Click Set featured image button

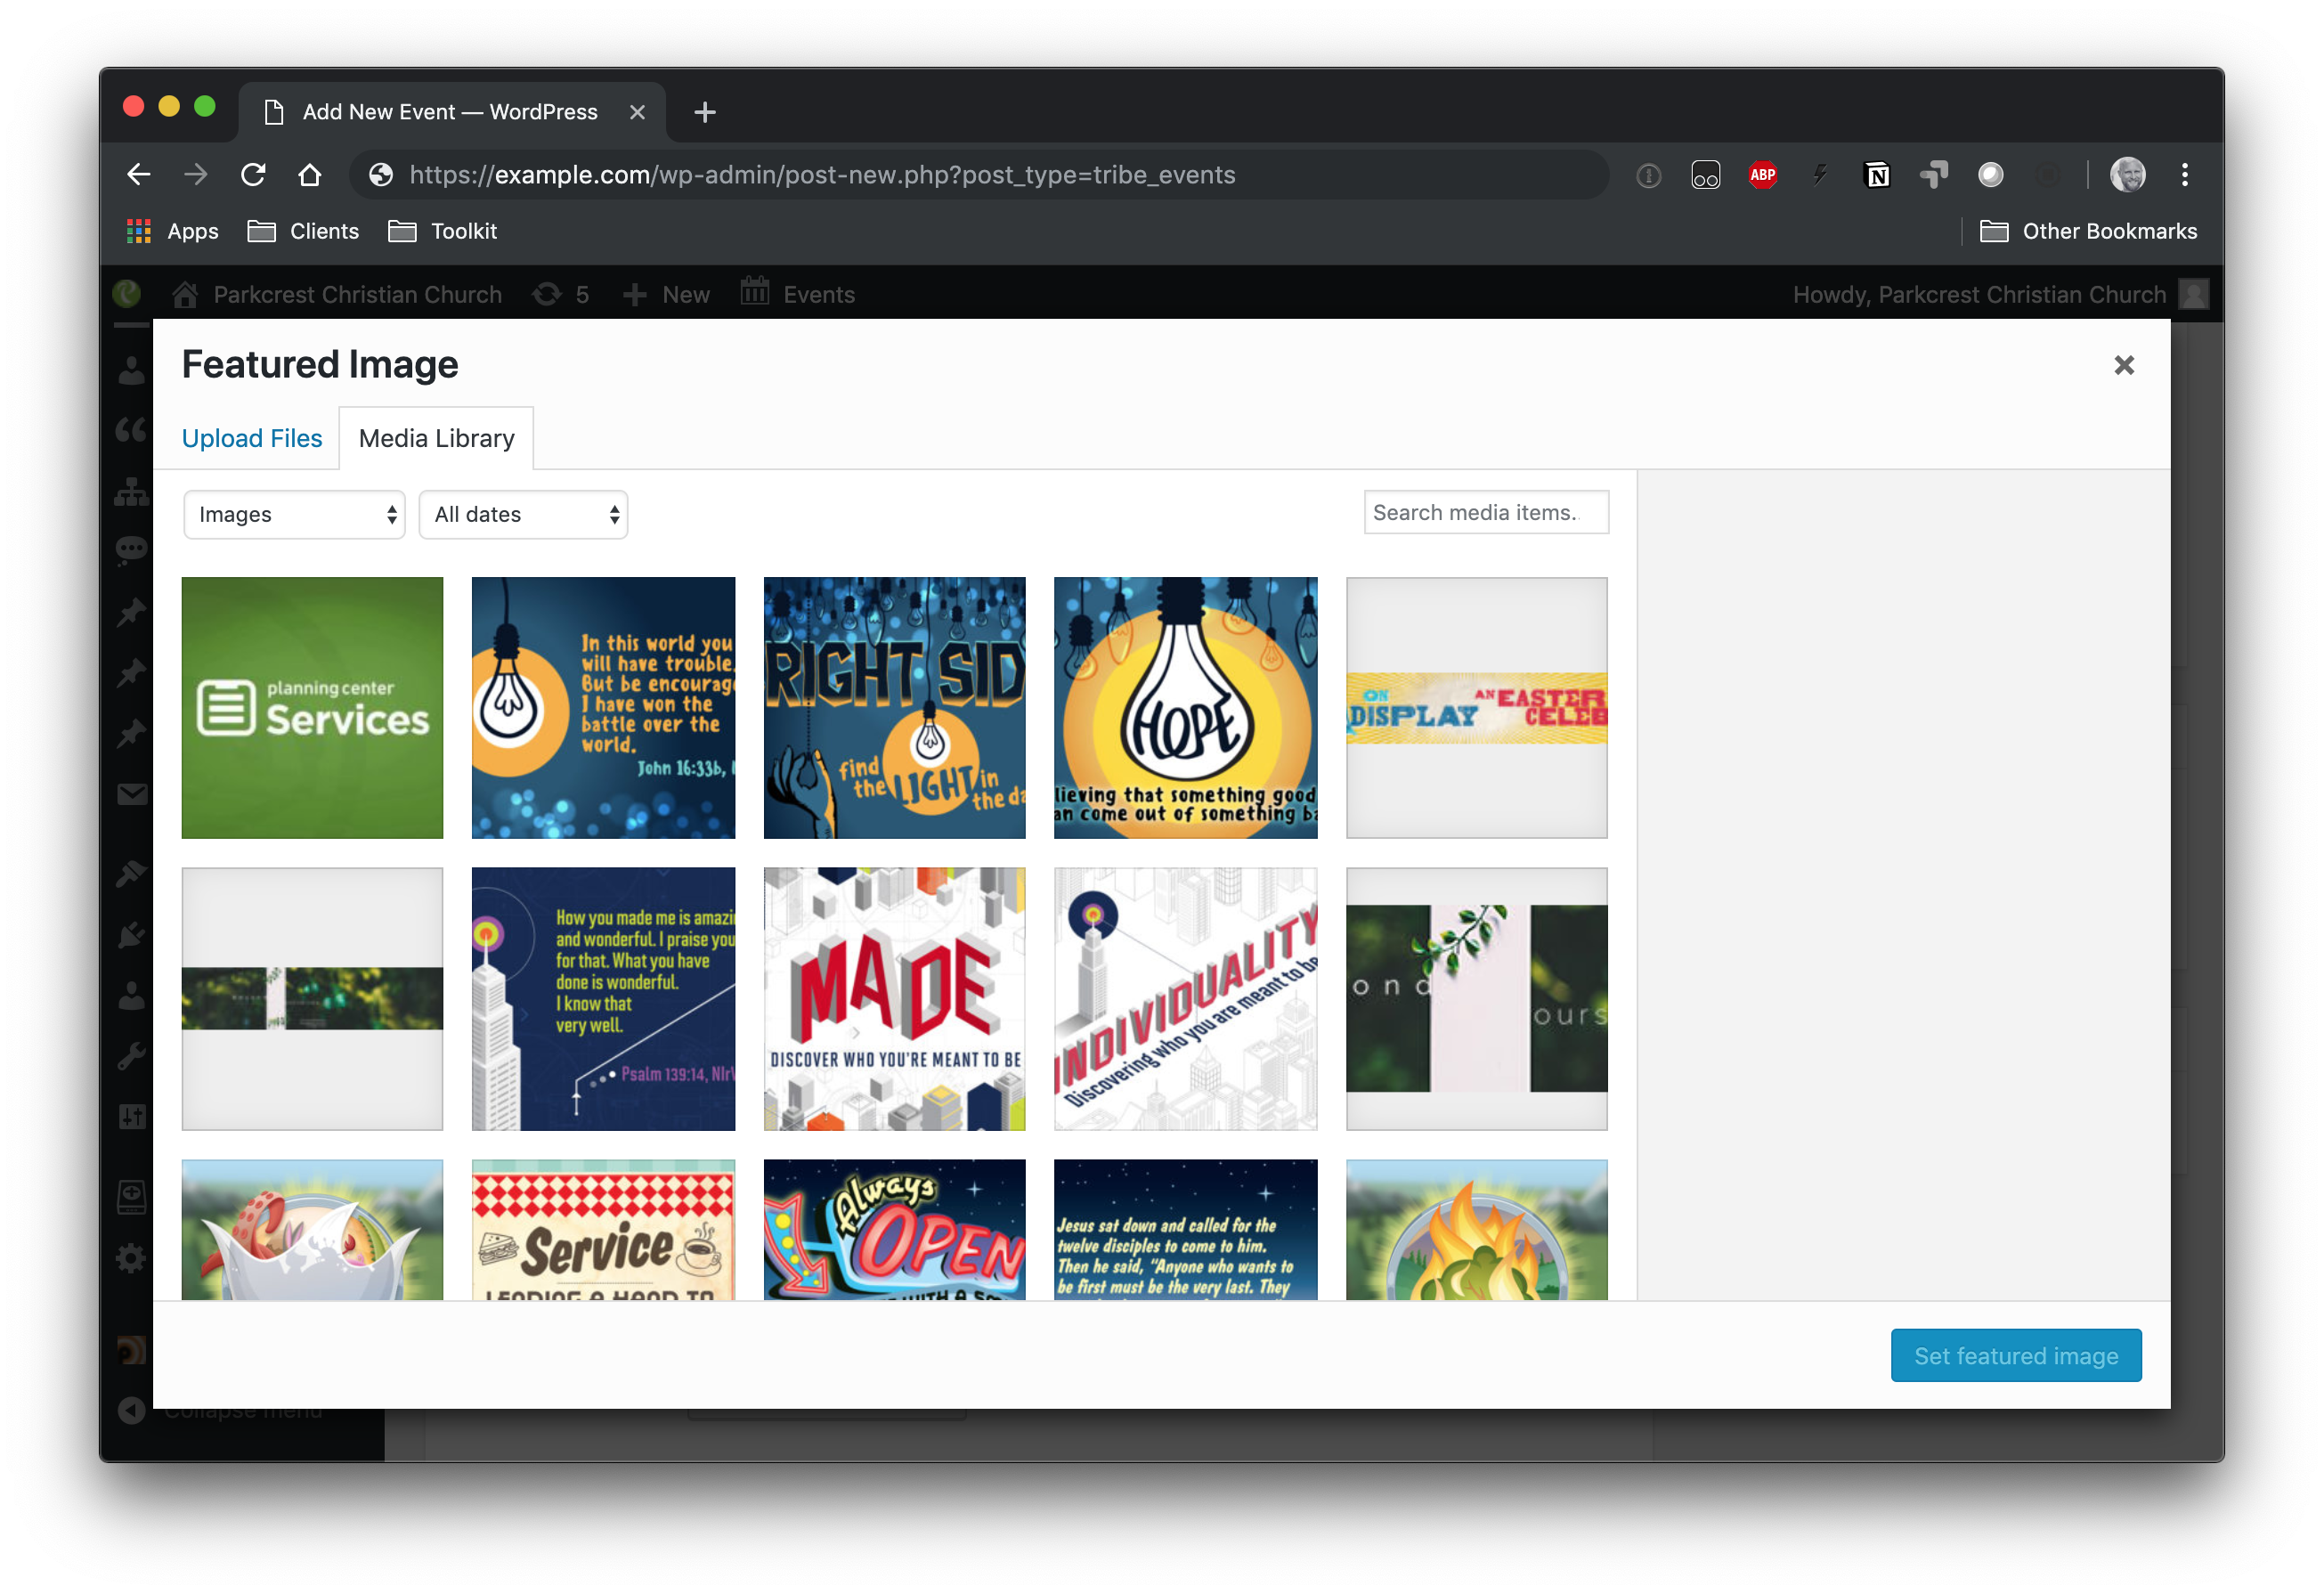pyautogui.click(x=2015, y=1355)
